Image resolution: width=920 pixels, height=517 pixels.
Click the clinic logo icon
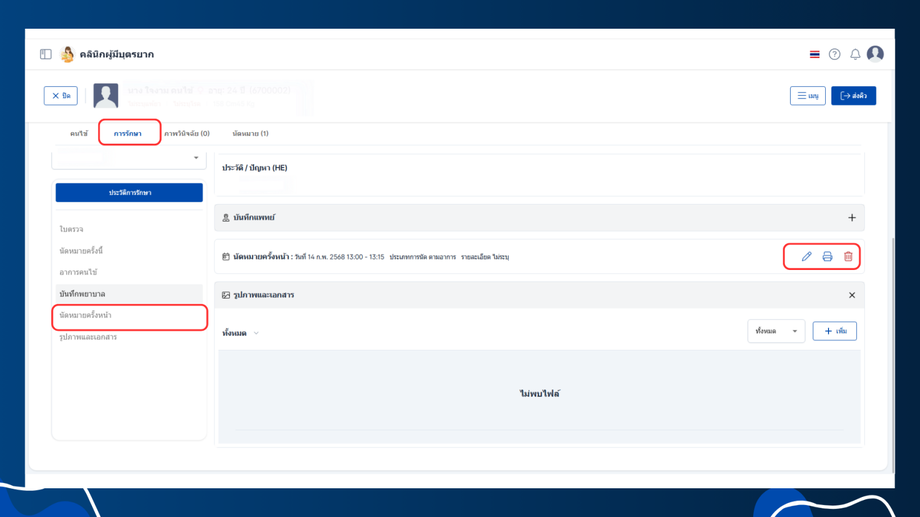[67, 54]
